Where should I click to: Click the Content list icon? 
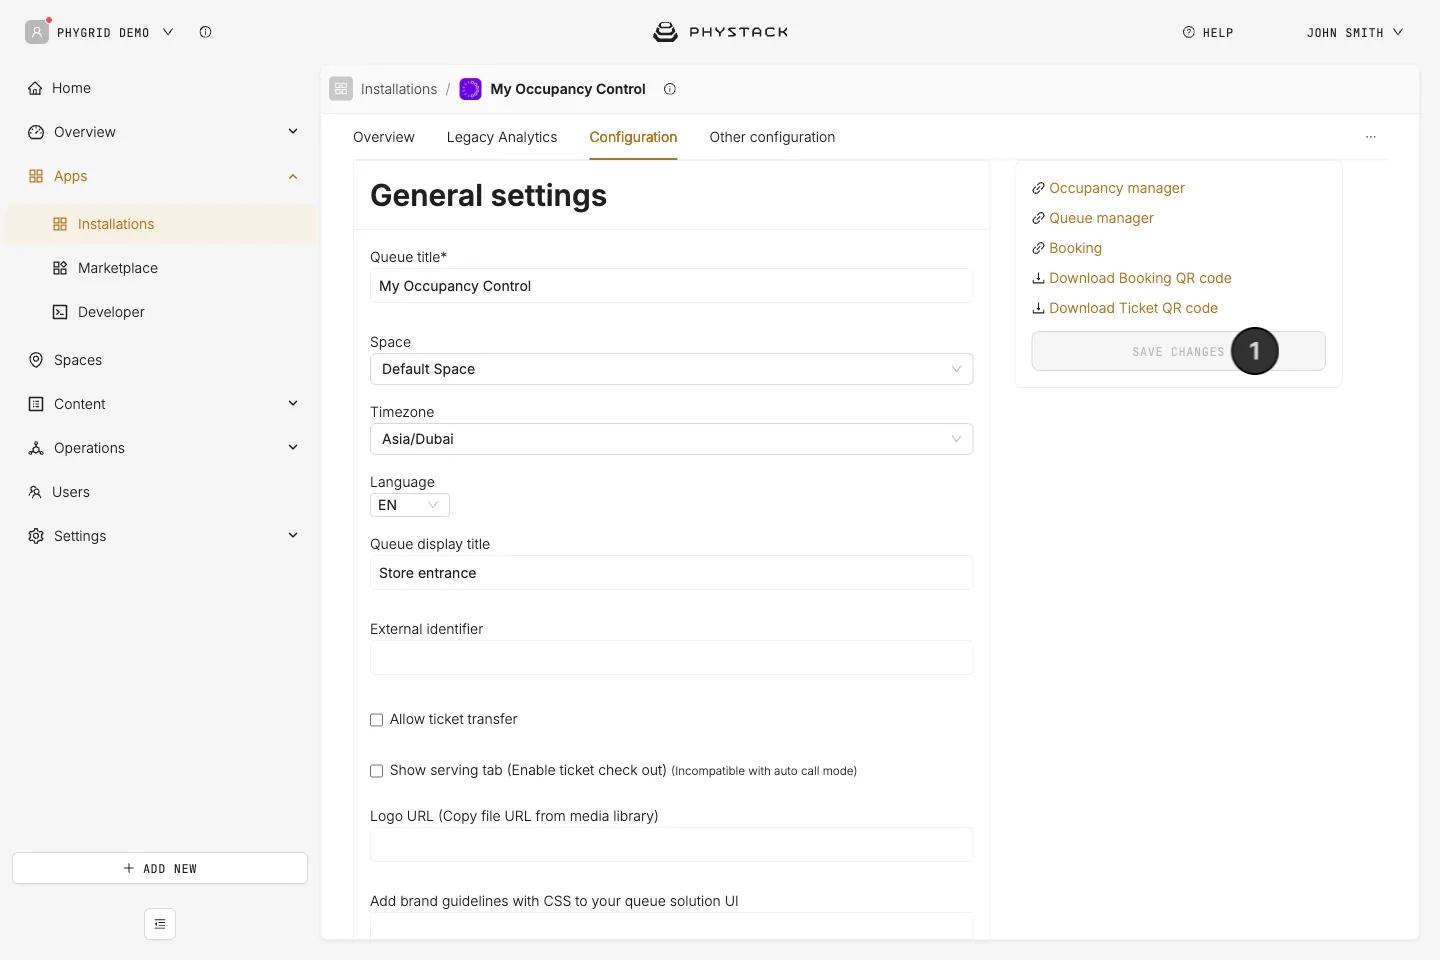(36, 404)
